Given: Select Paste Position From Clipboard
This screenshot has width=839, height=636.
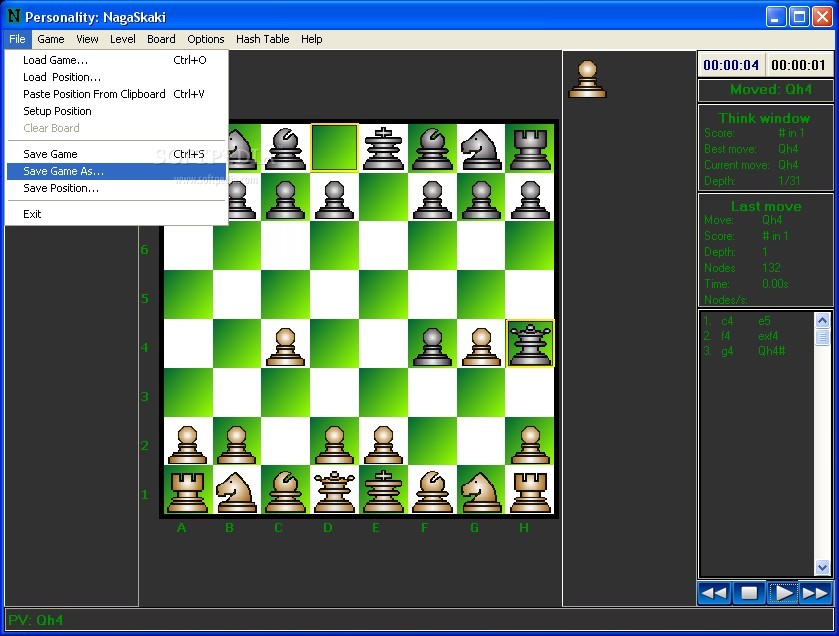Looking at the screenshot, I should pos(117,94).
